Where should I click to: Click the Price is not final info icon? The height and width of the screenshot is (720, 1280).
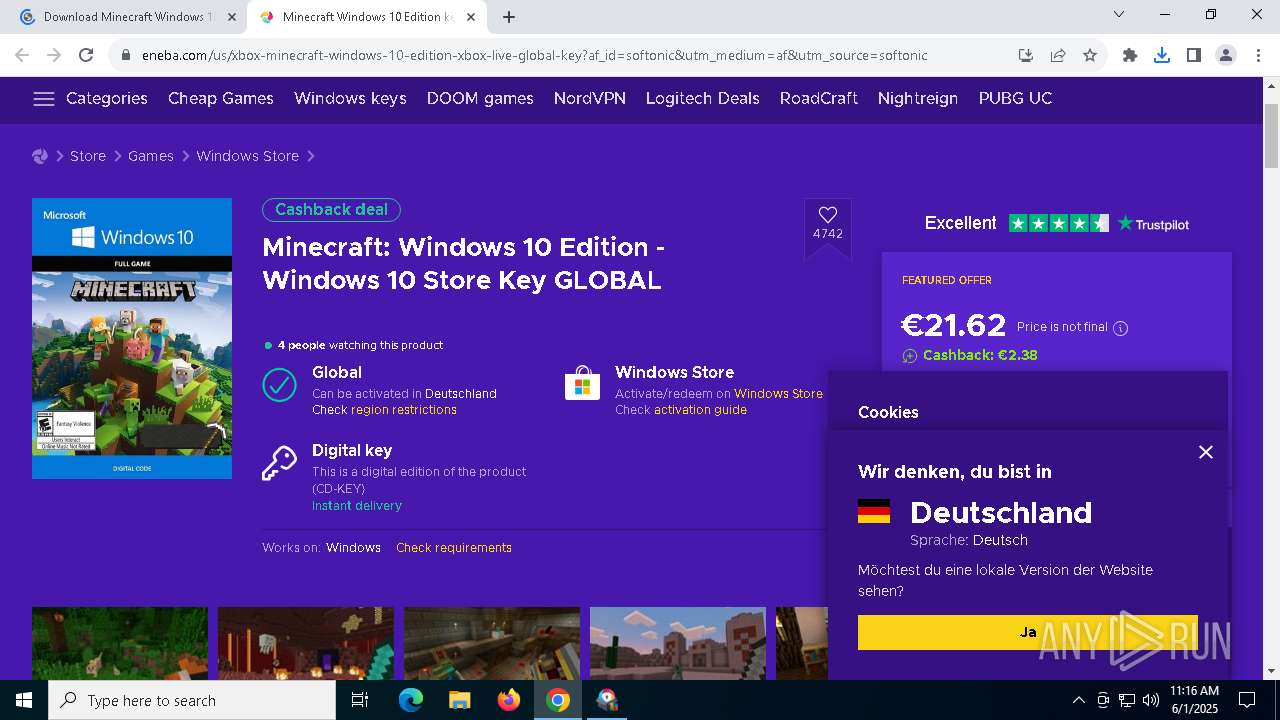pyautogui.click(x=1120, y=328)
